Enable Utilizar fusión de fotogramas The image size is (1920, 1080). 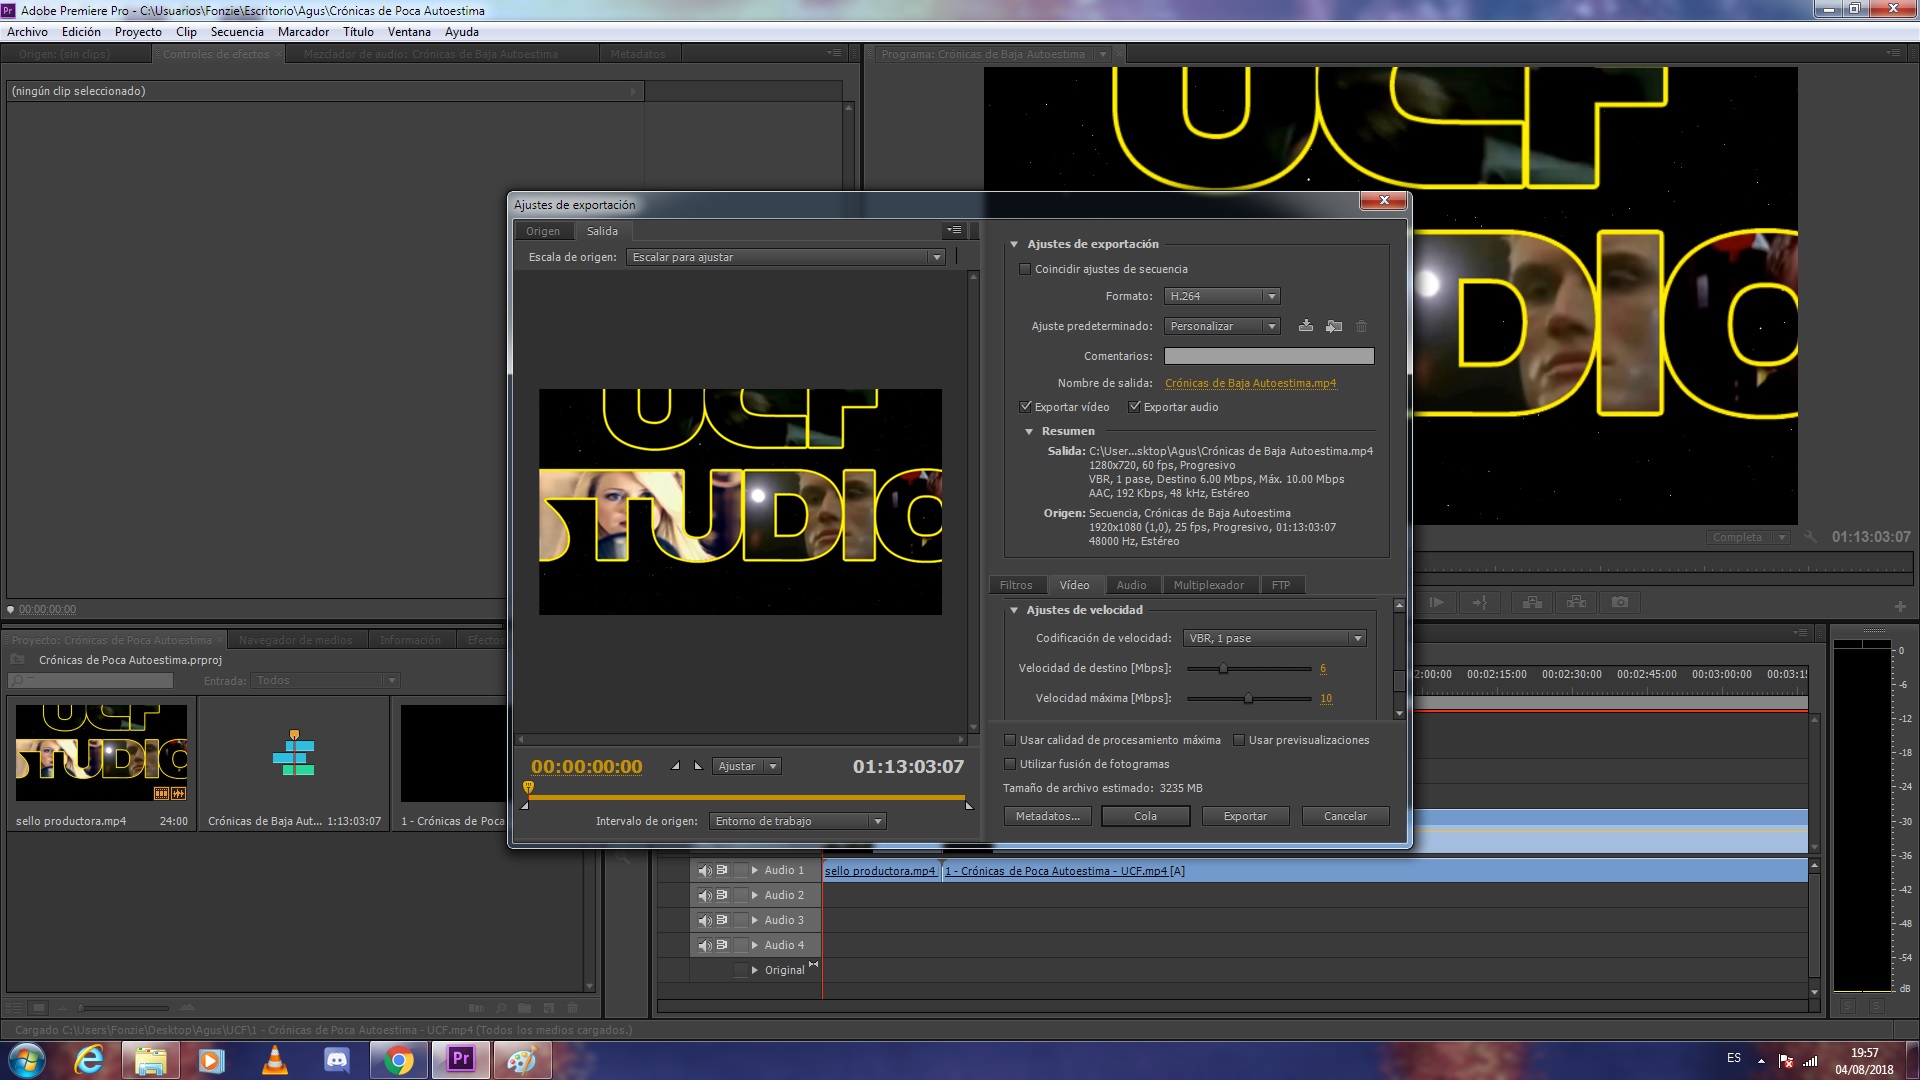(1010, 764)
